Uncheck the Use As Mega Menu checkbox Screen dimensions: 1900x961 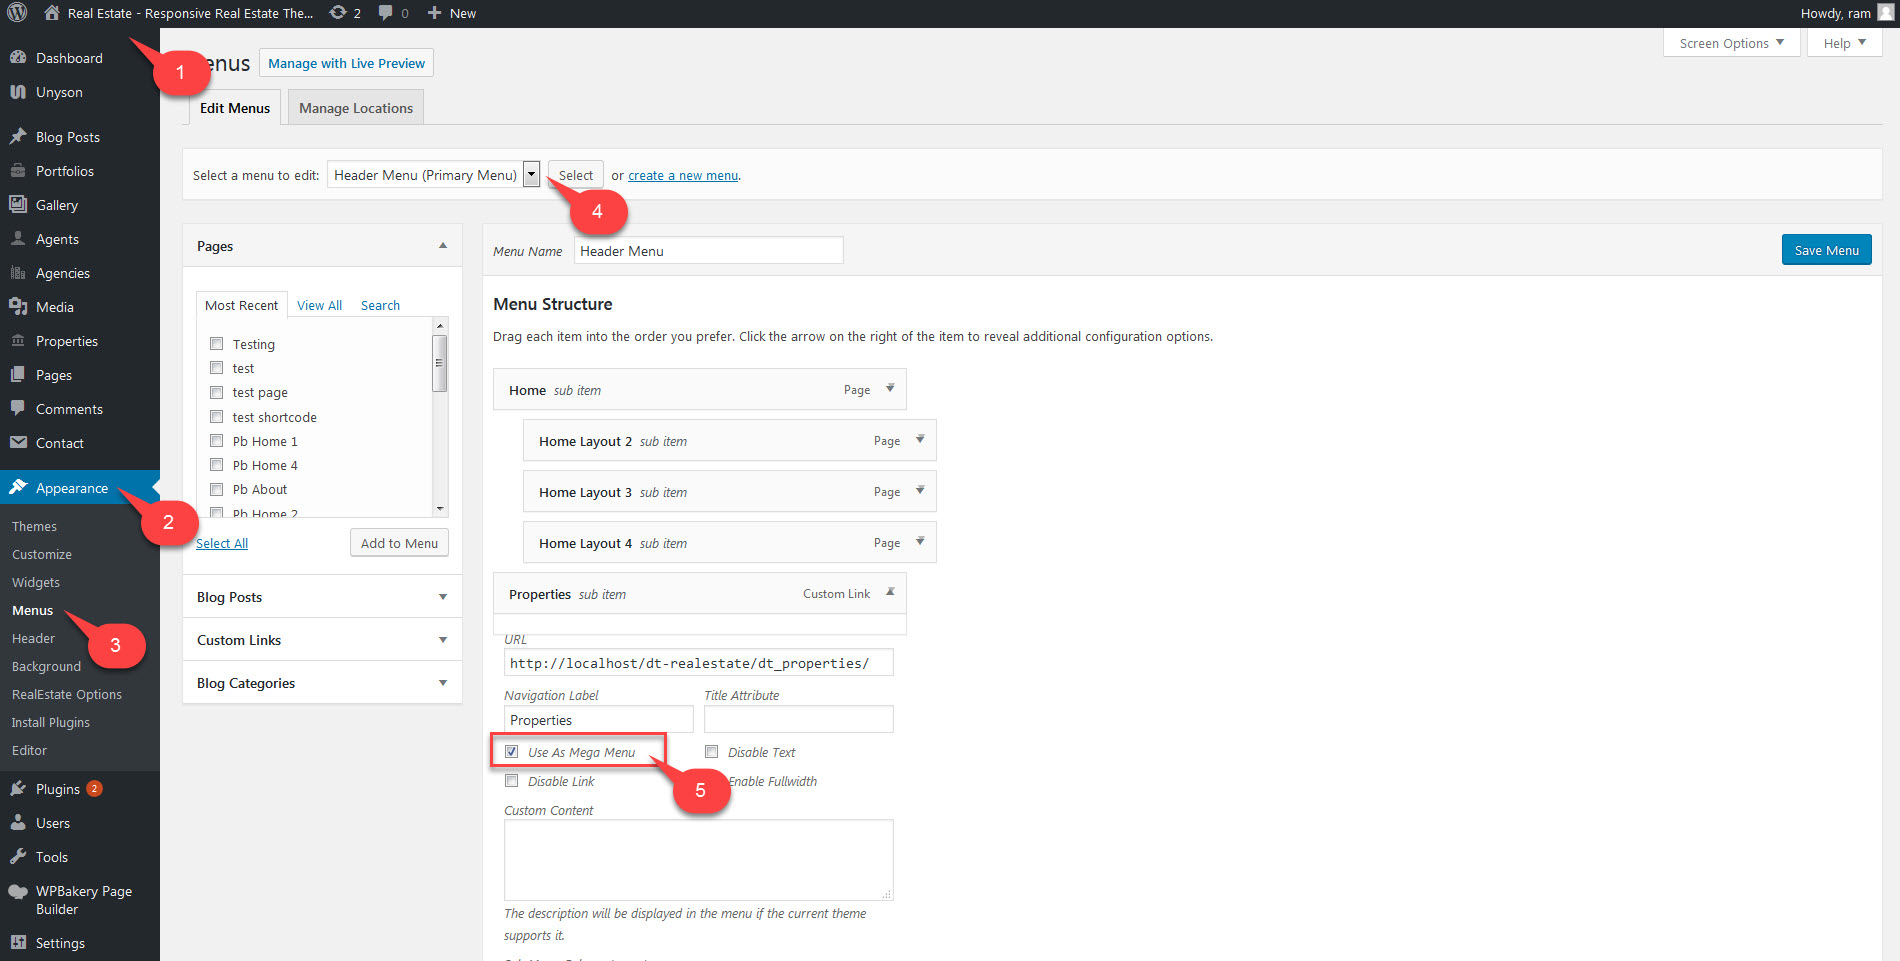point(512,752)
